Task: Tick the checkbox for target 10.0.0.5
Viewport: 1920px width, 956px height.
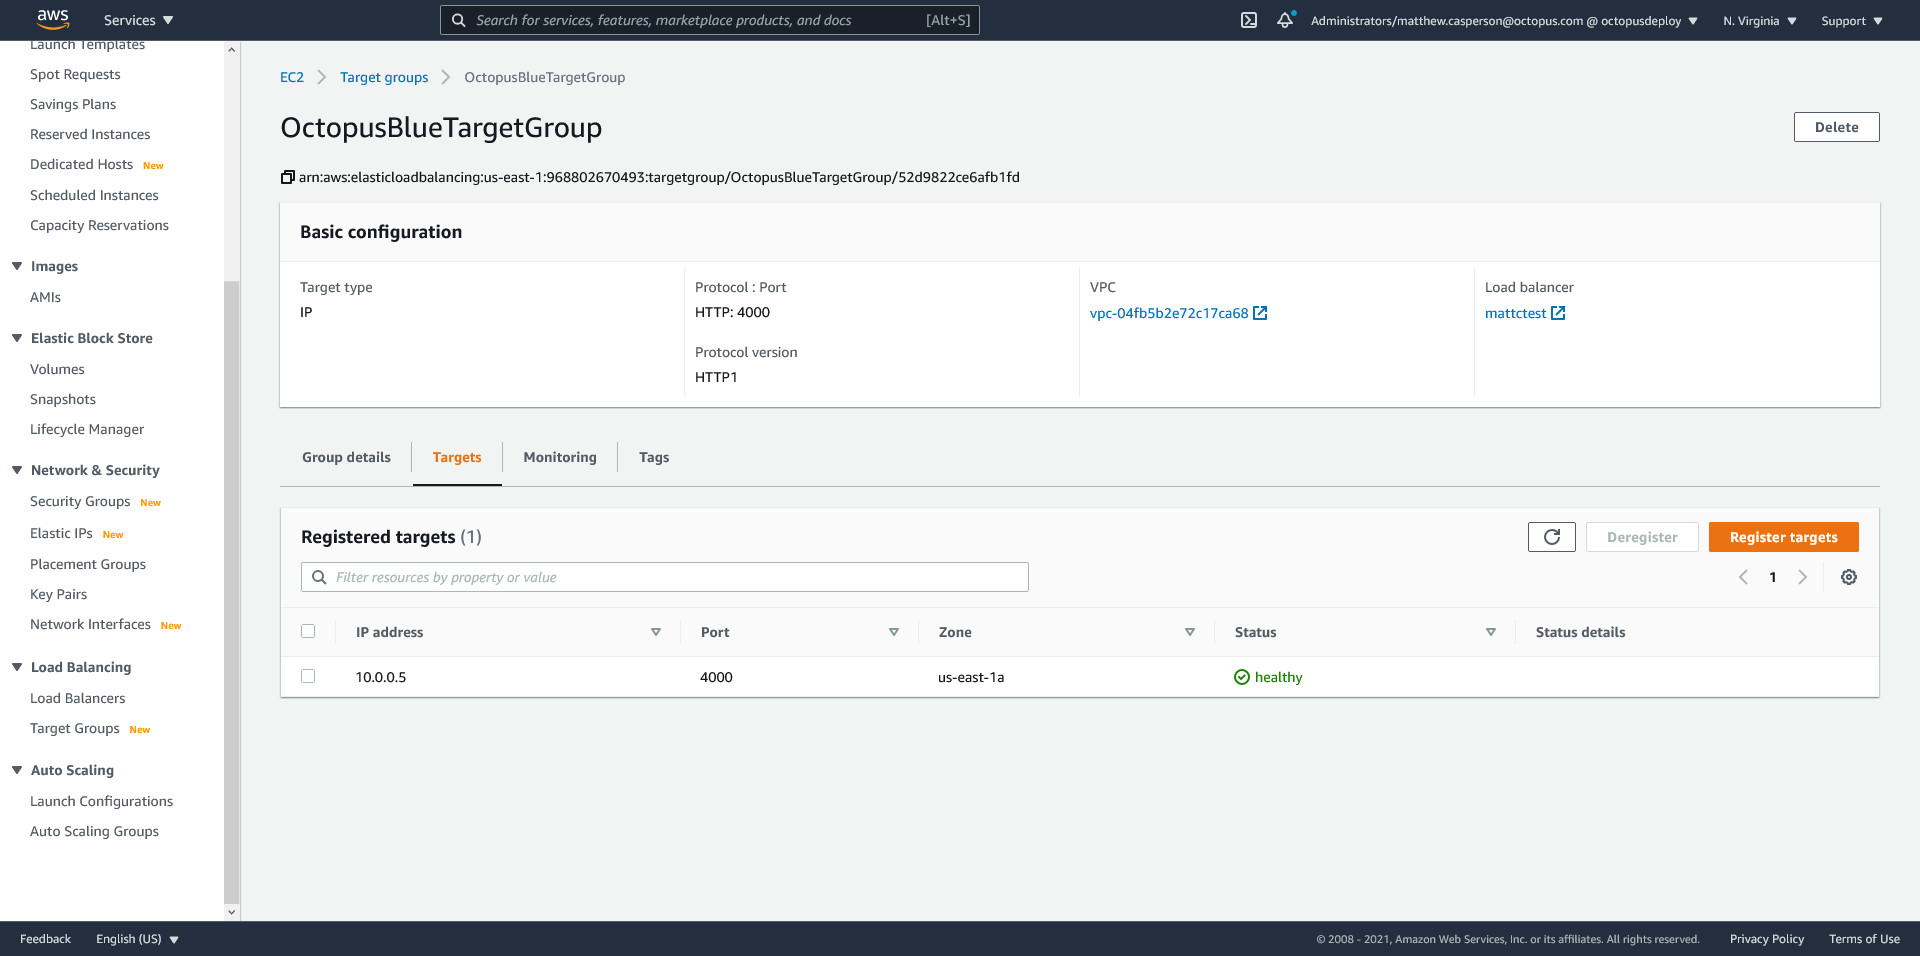Action: point(308,676)
